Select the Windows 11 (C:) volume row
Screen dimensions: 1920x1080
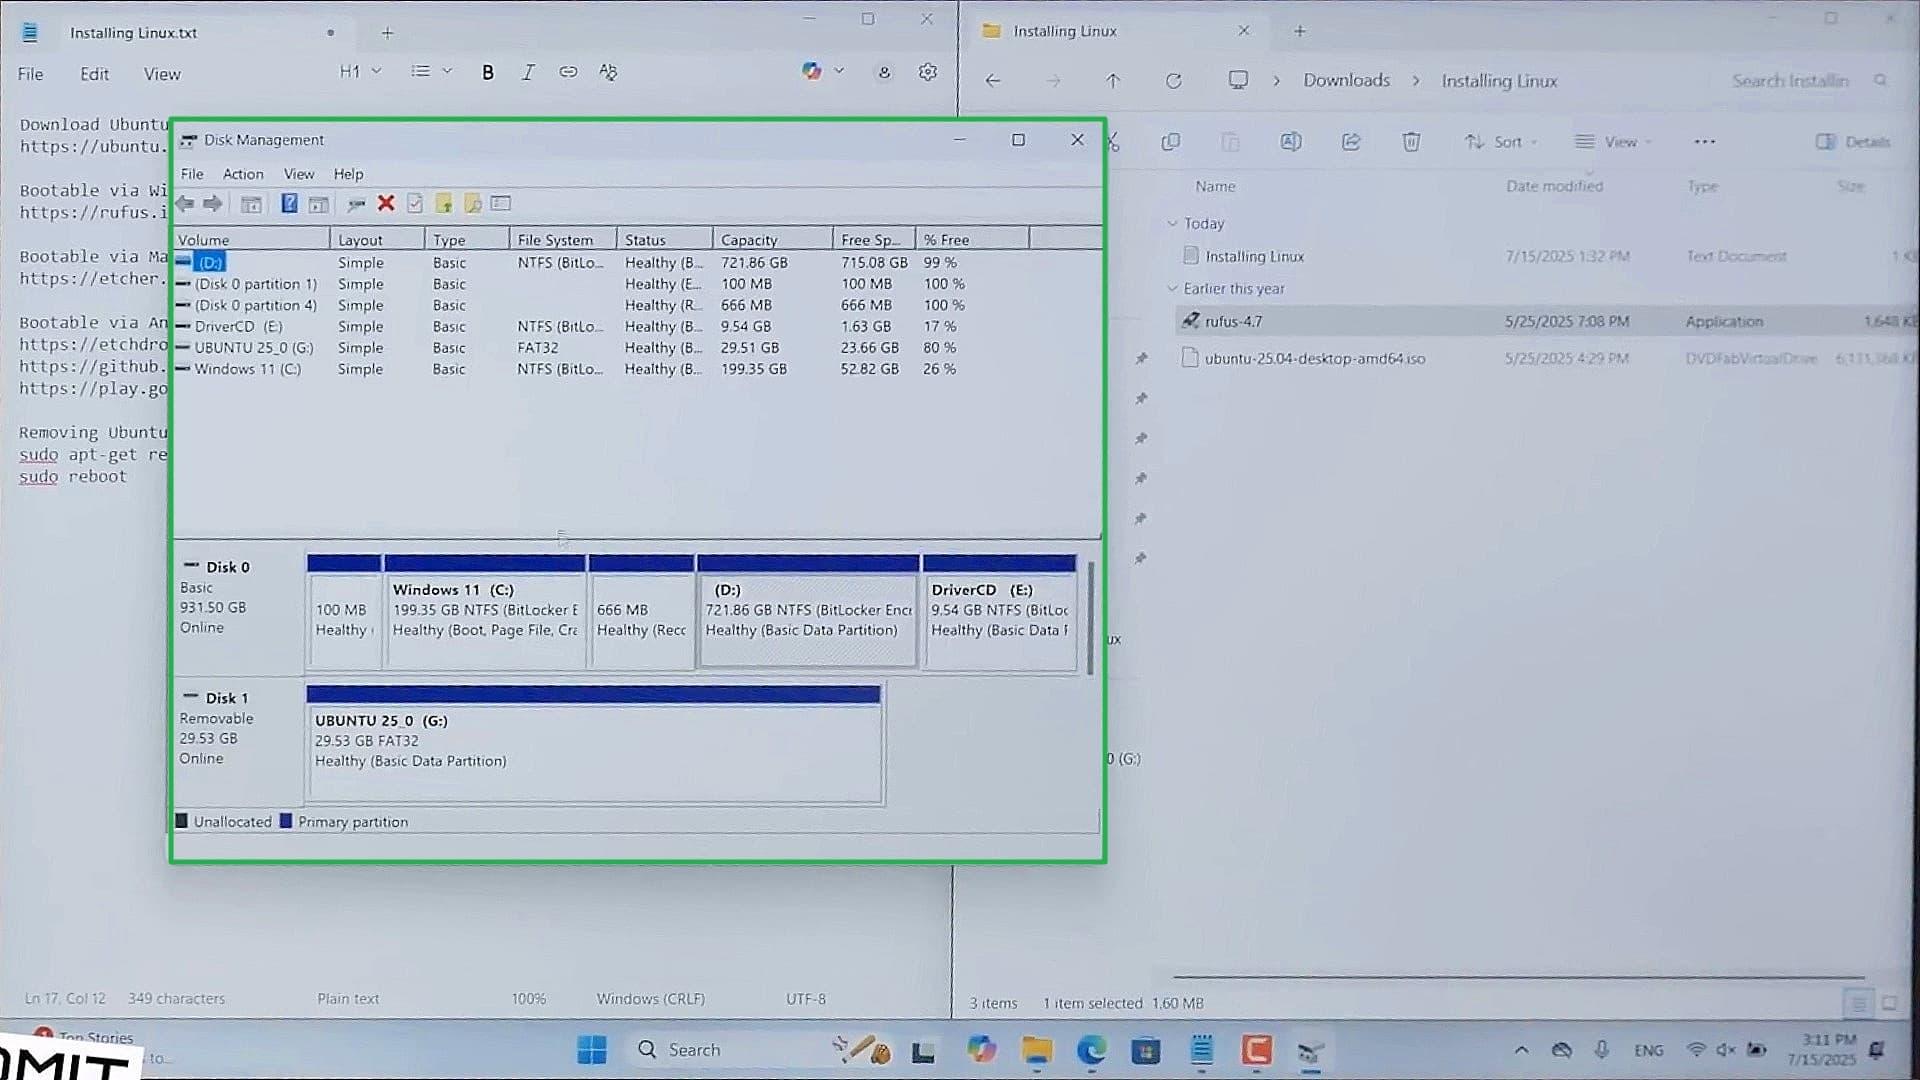pos(600,369)
